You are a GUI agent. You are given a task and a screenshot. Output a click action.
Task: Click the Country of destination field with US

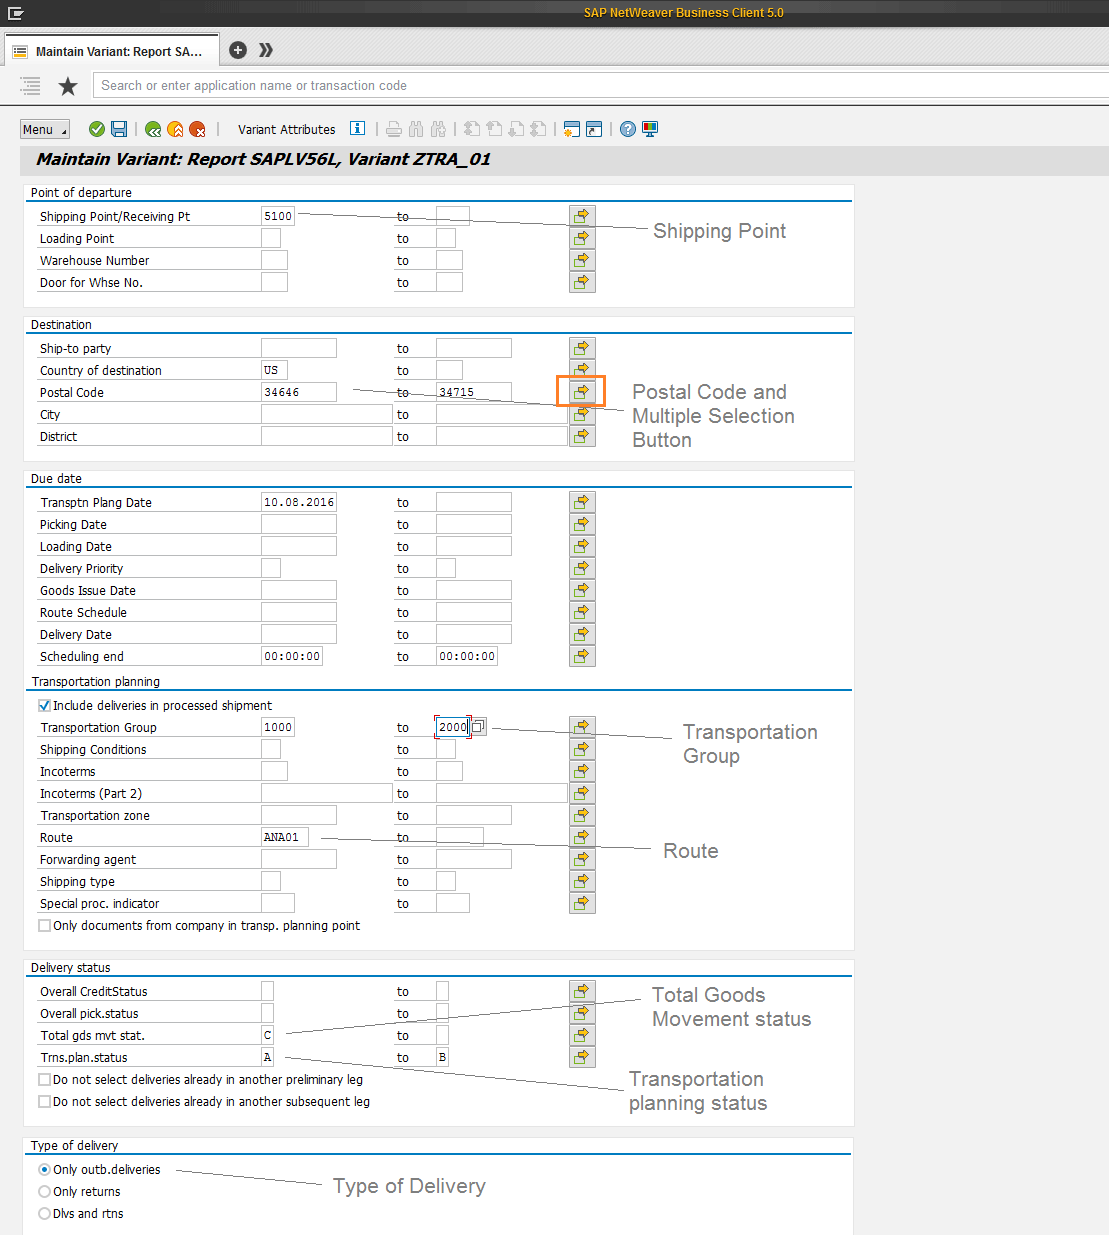click(274, 370)
